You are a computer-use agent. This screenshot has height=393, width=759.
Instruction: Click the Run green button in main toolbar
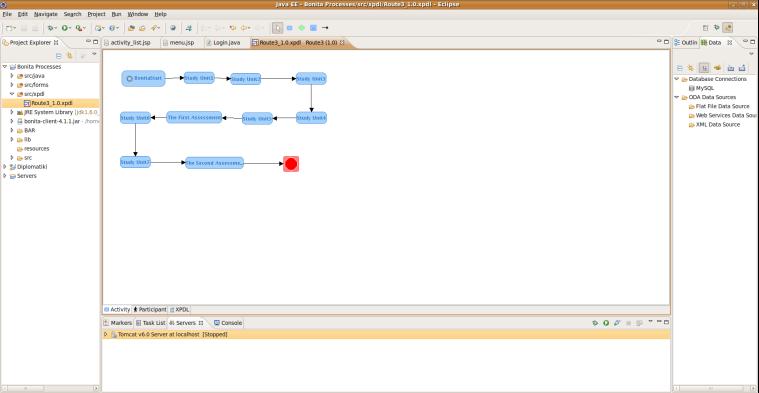tap(64, 28)
